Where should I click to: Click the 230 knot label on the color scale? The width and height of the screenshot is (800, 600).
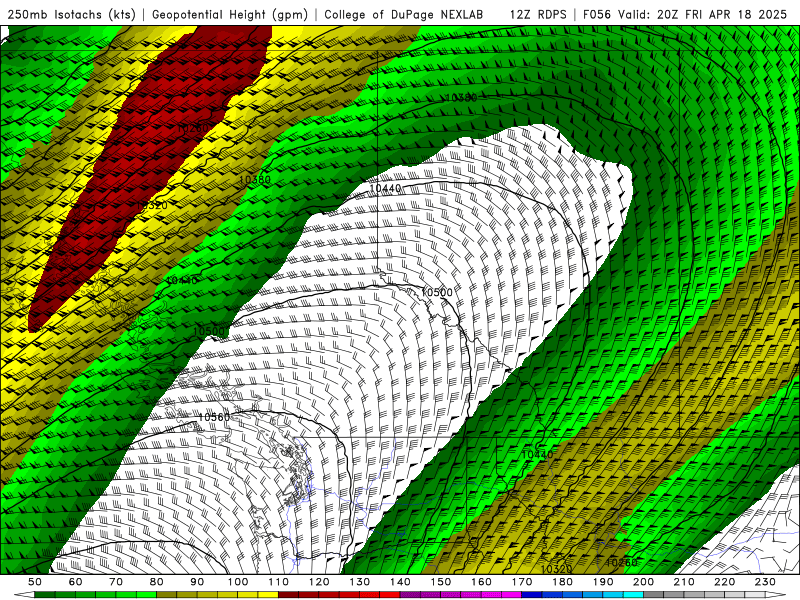(765, 582)
